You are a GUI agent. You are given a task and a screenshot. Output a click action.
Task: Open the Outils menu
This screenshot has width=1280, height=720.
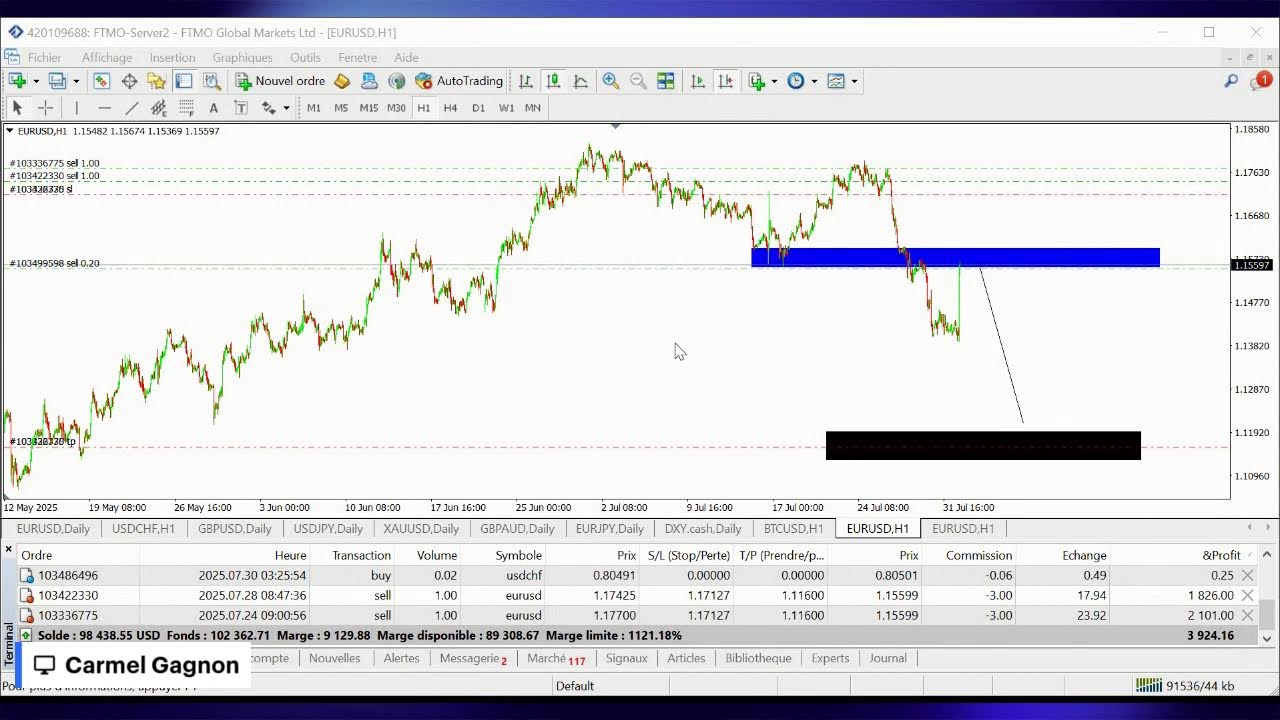305,58
